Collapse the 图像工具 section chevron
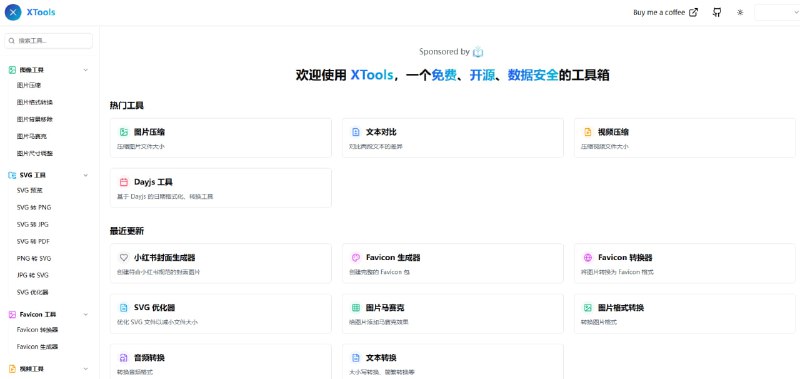 (x=85, y=70)
